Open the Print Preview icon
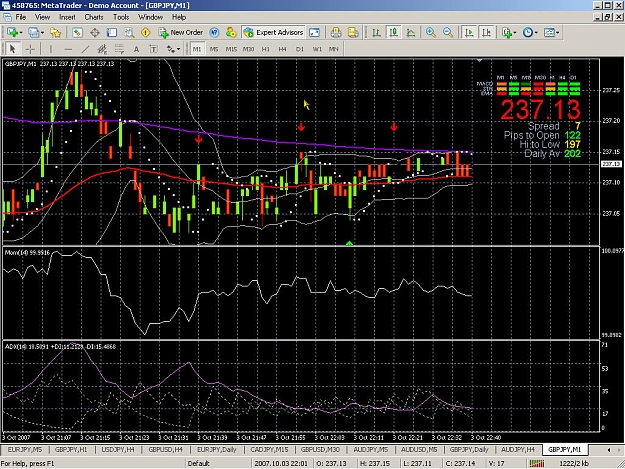The image size is (625, 469). click(x=353, y=32)
